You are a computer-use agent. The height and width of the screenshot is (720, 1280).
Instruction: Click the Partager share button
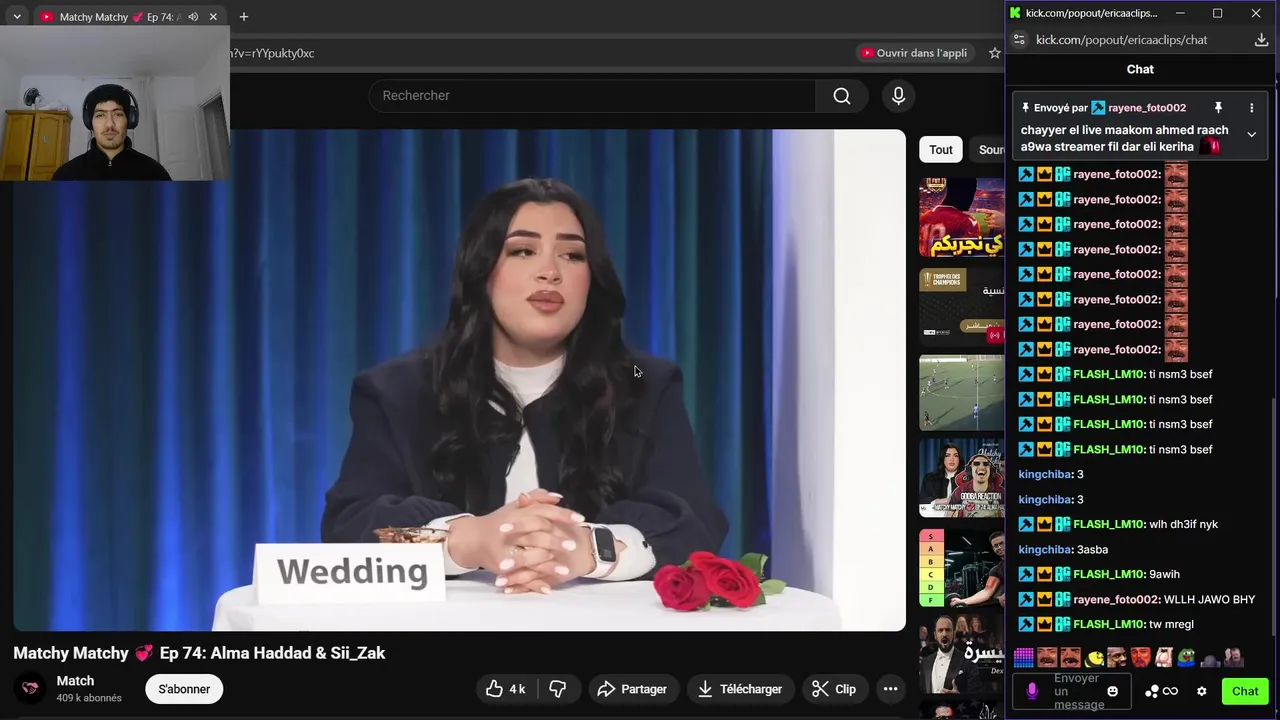point(632,689)
